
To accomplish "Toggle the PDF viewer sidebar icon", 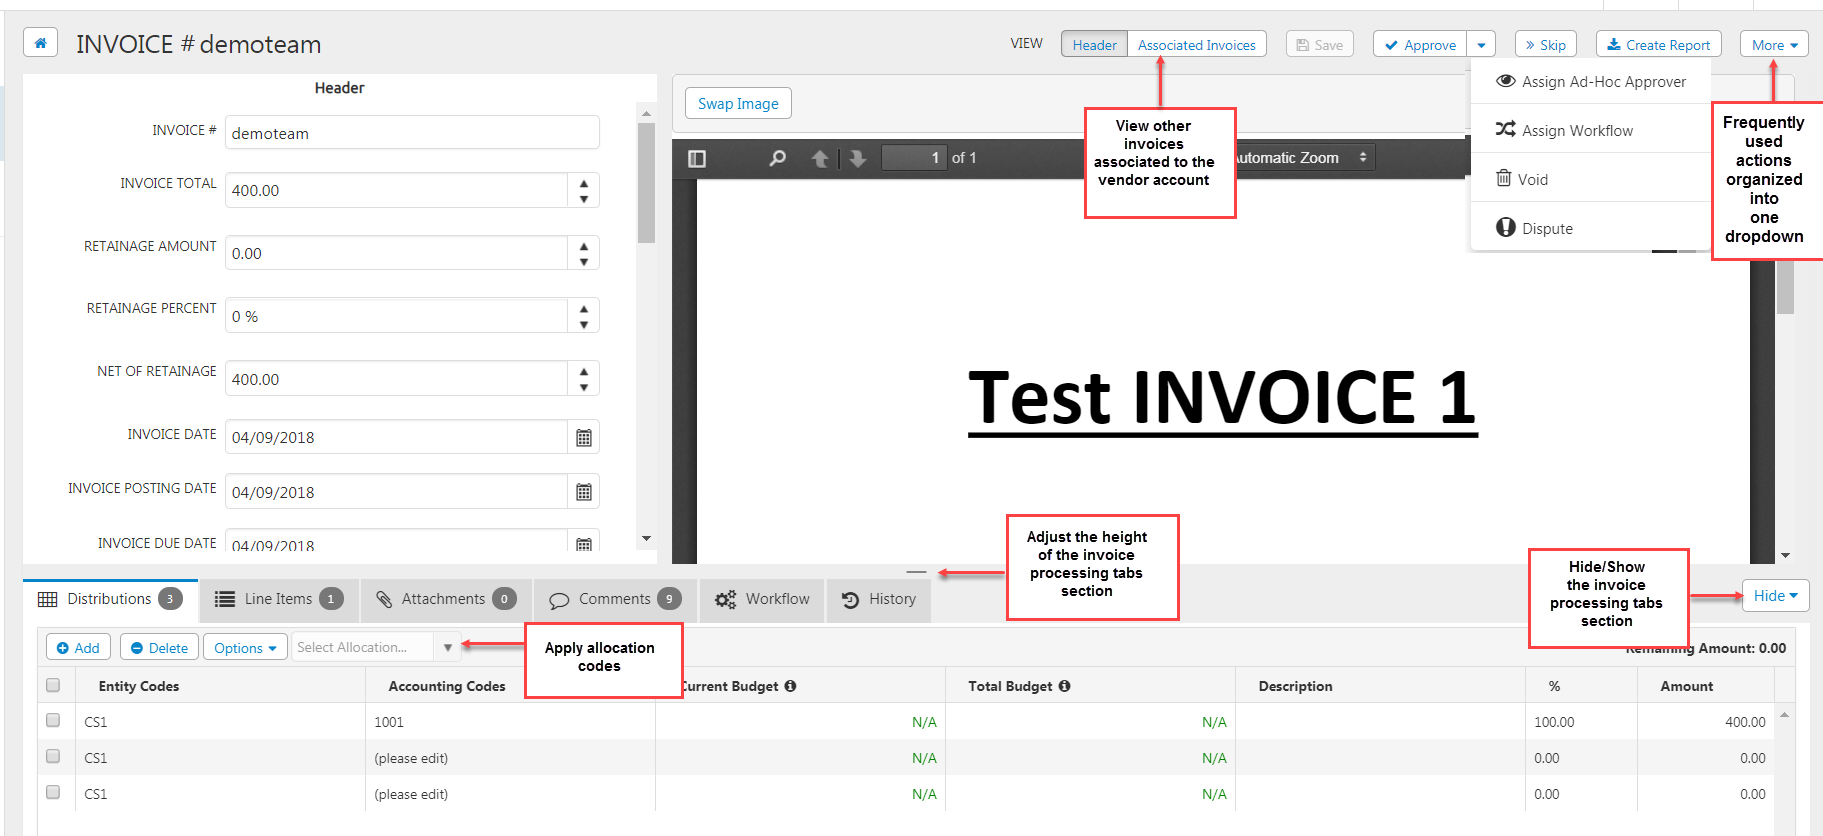I will click(x=697, y=158).
